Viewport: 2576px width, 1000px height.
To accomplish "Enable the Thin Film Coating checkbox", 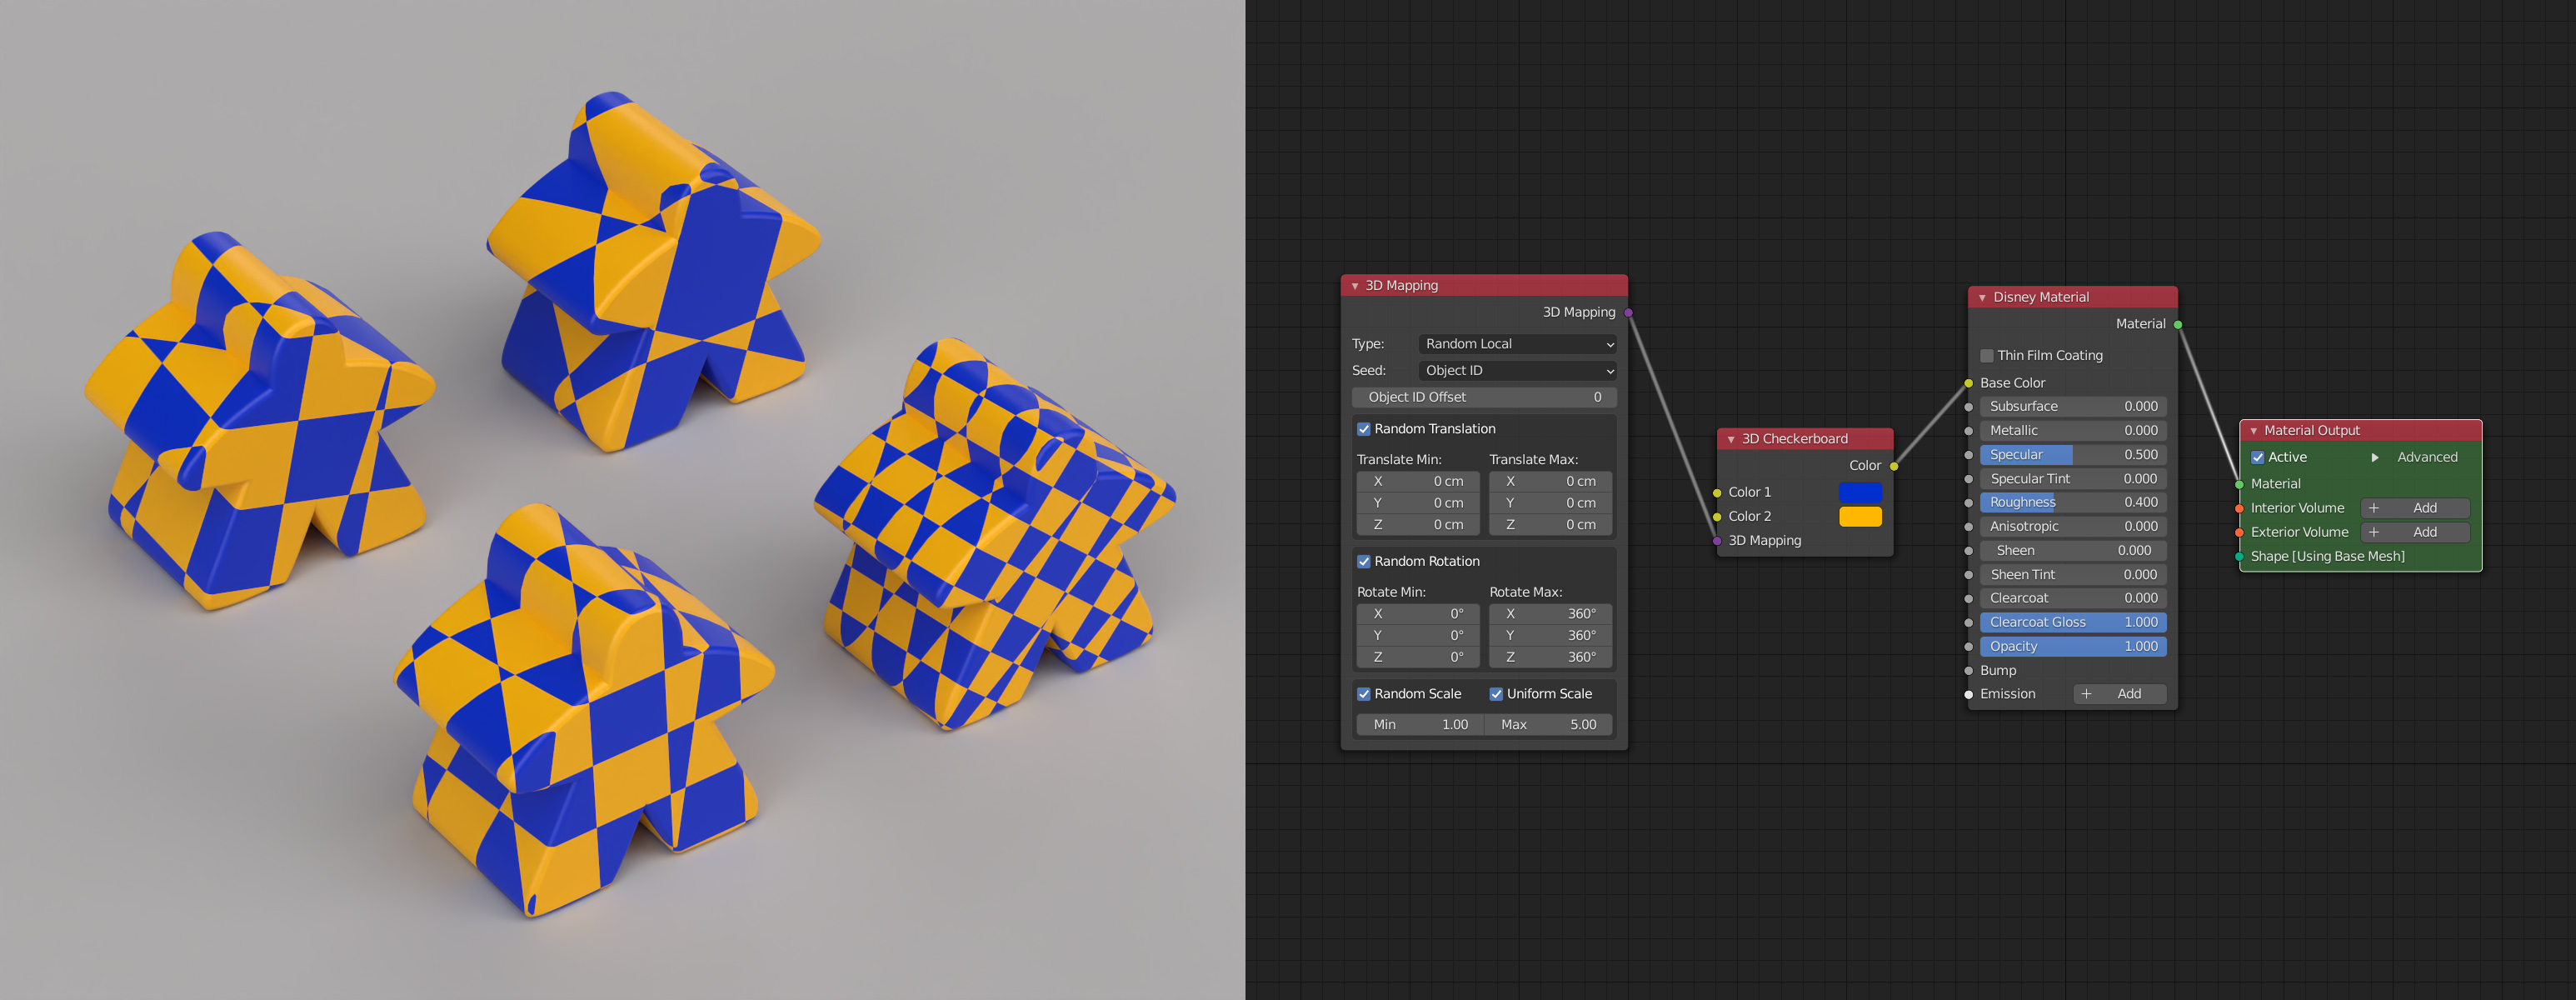I will [x=1986, y=356].
